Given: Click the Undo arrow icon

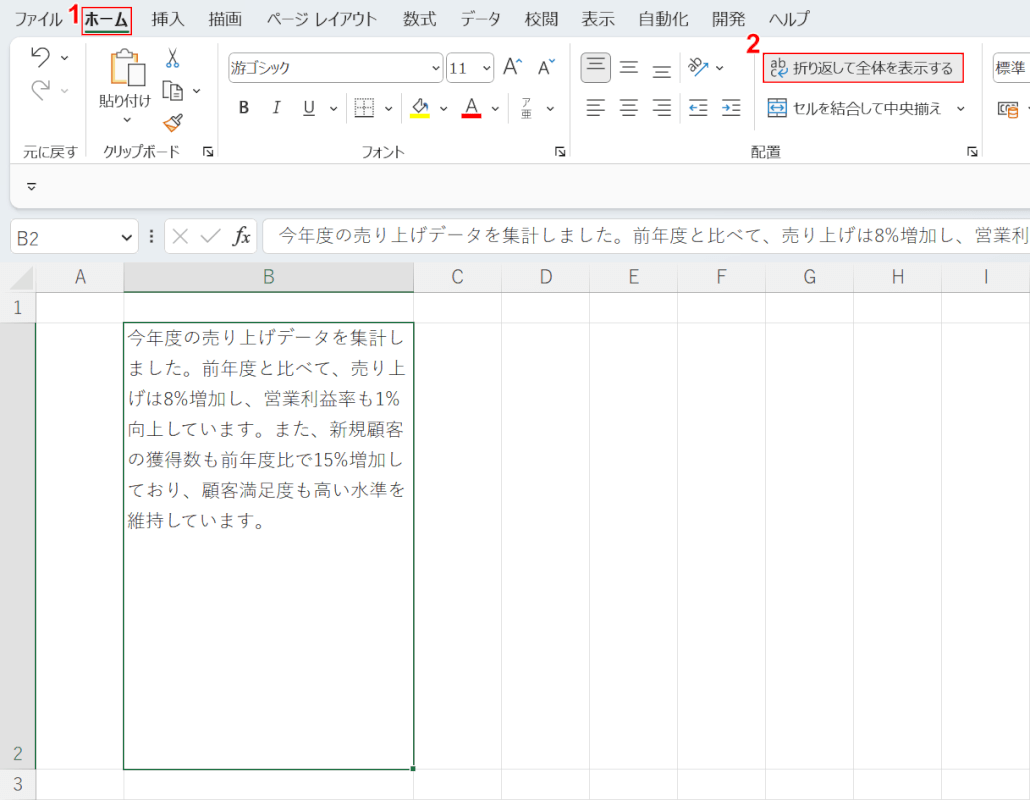Looking at the screenshot, I should pos(40,56).
